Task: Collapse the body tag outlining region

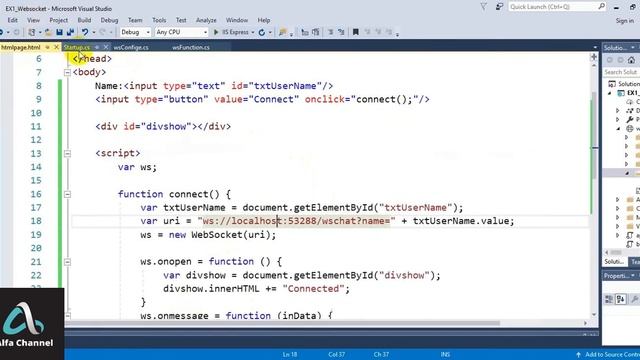Action: [67, 73]
